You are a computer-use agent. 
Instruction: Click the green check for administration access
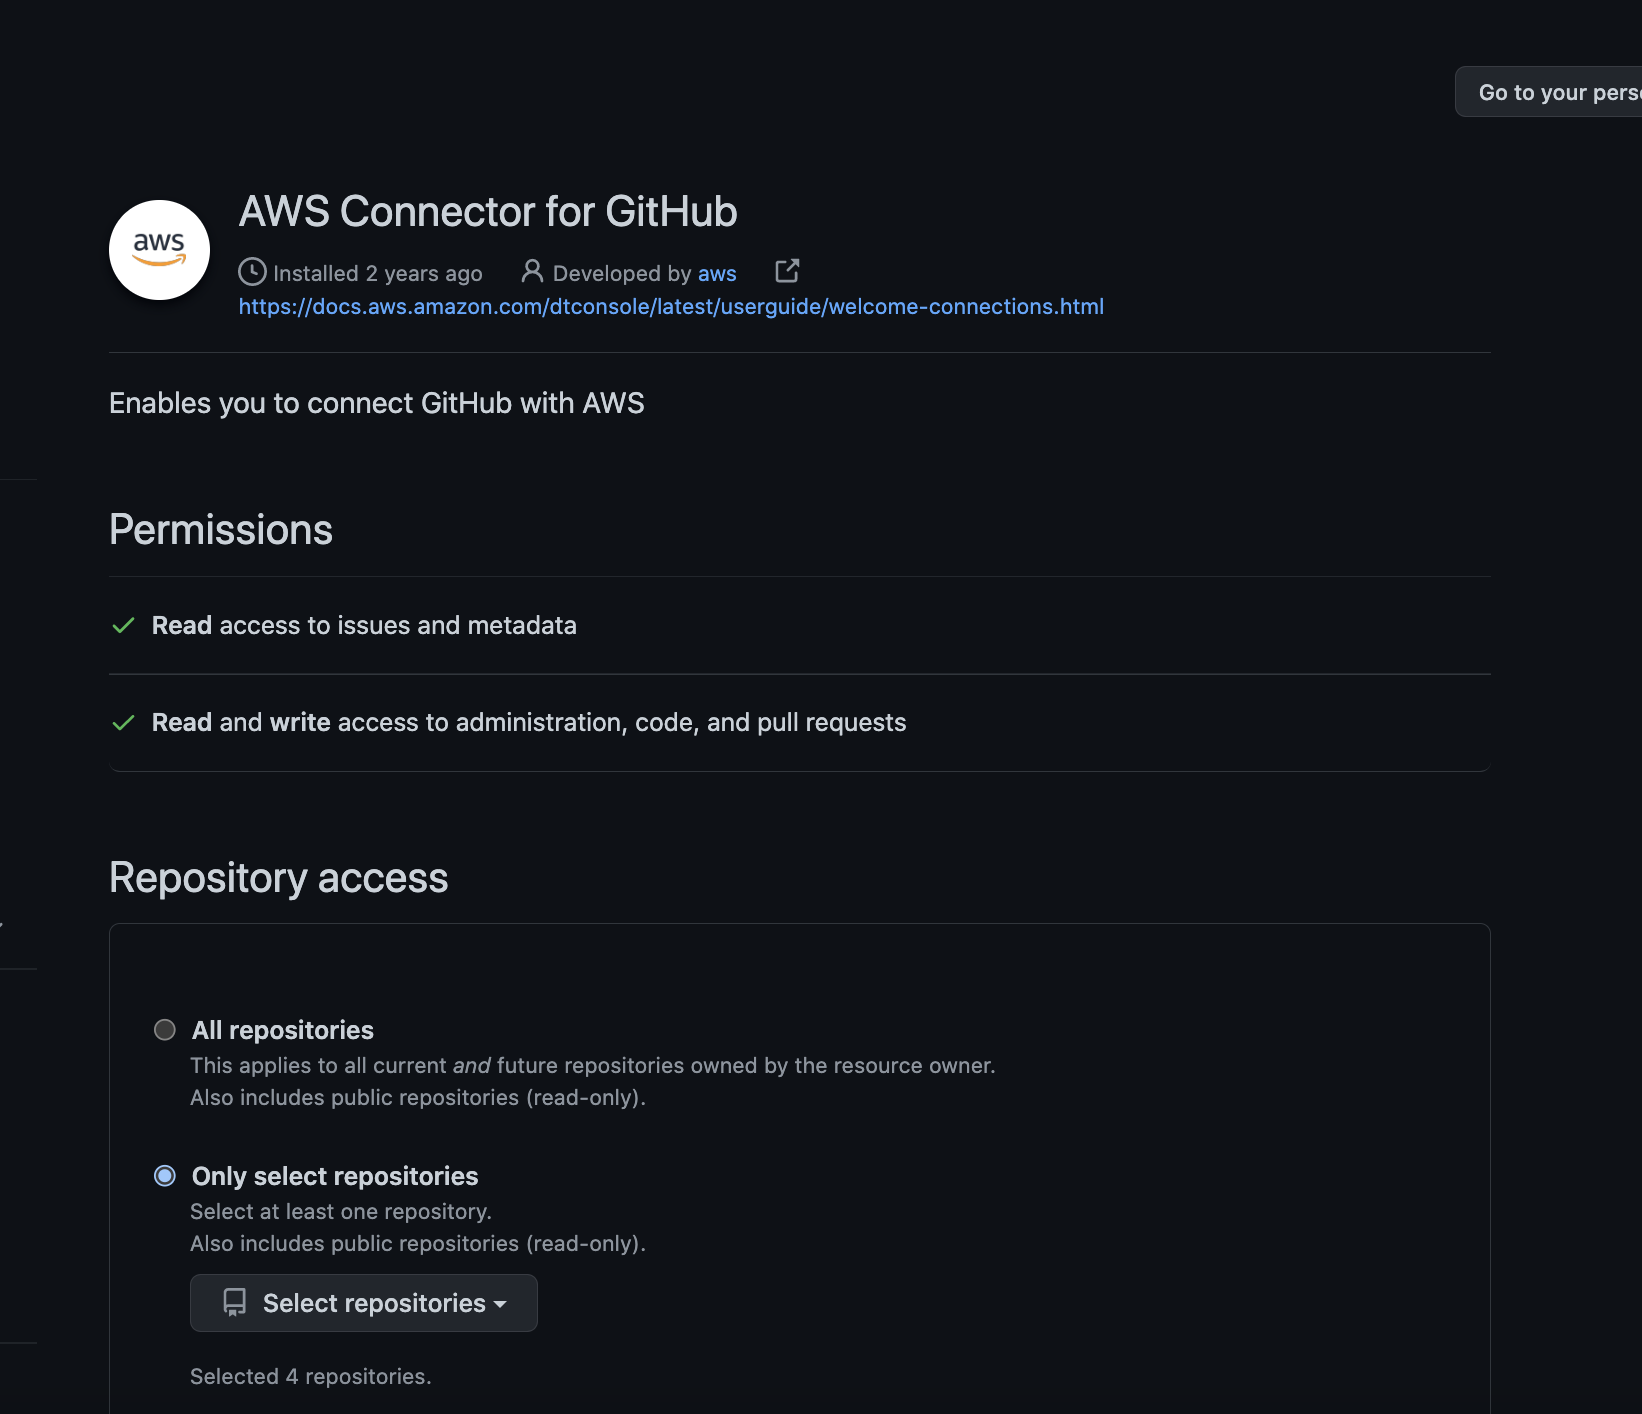click(124, 723)
